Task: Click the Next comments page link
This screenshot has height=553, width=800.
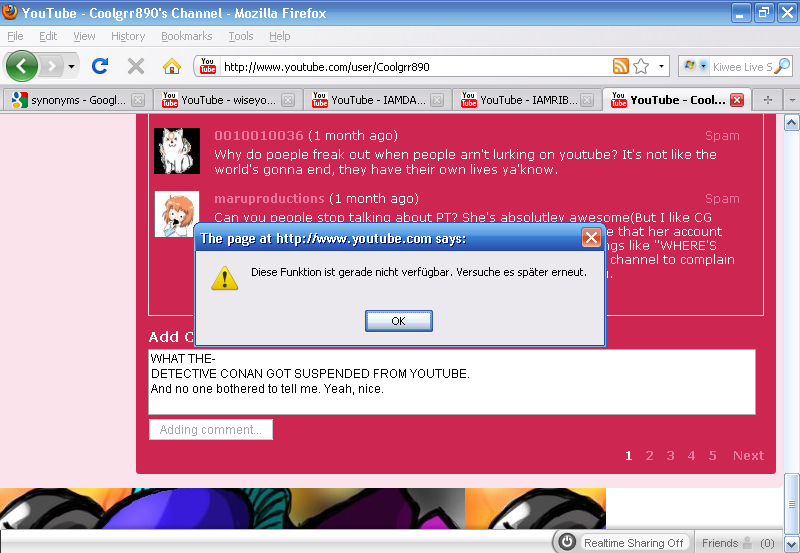Action: [748, 456]
